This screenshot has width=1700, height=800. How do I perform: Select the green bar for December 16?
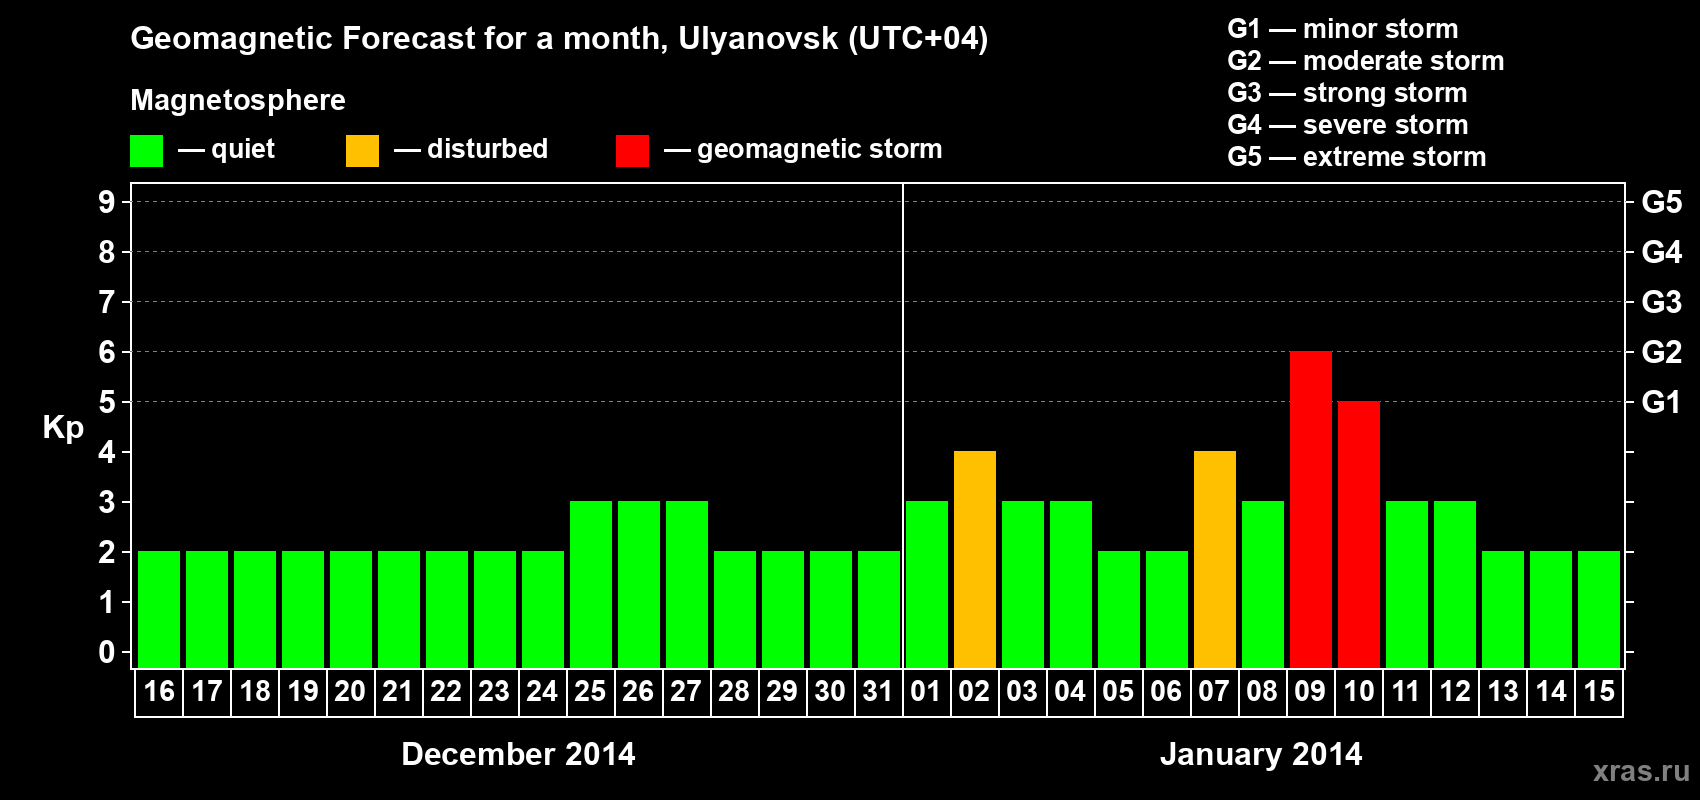tap(159, 610)
